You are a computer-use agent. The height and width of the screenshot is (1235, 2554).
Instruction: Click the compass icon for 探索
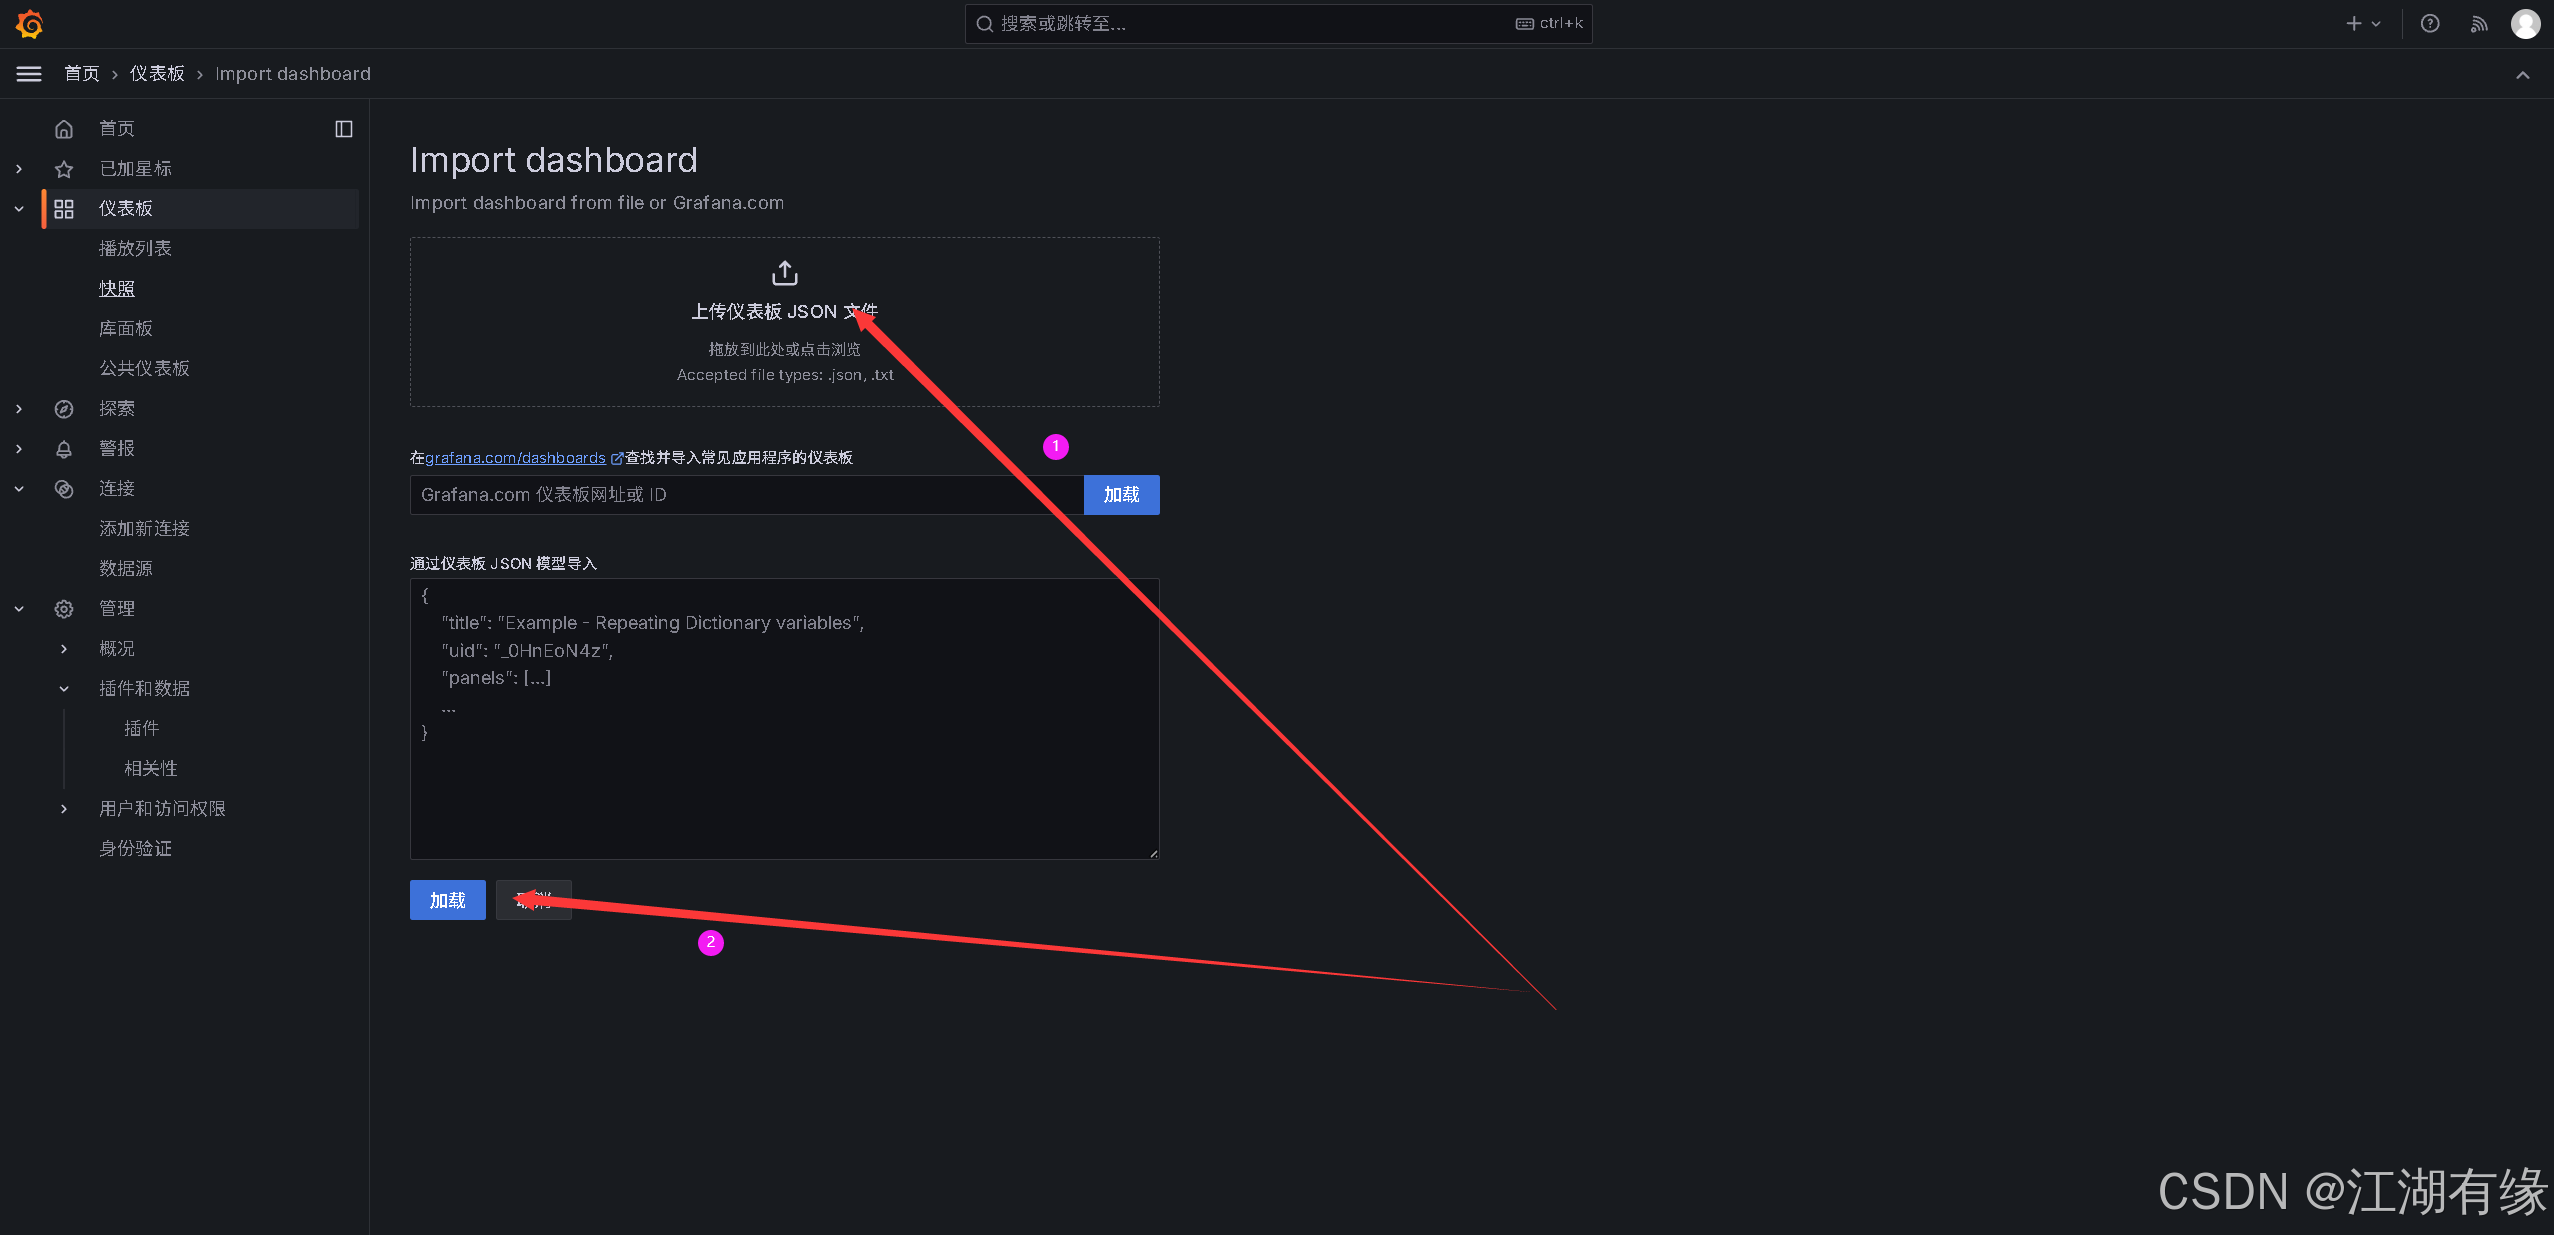coord(64,409)
